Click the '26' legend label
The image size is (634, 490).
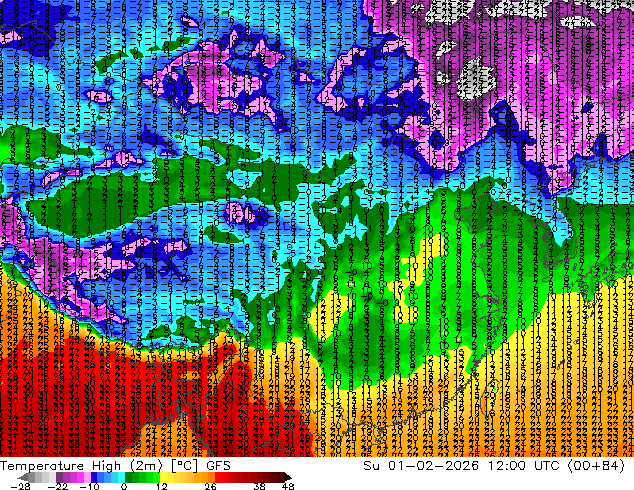[210, 486]
